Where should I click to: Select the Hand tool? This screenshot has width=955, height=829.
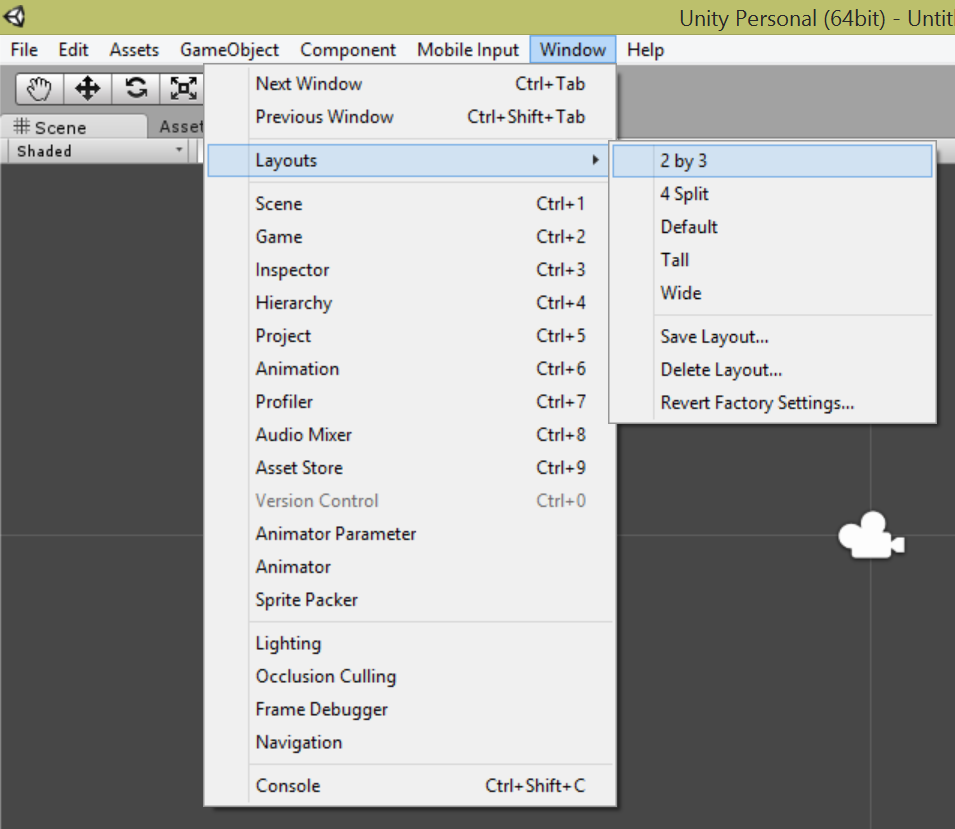coord(40,88)
